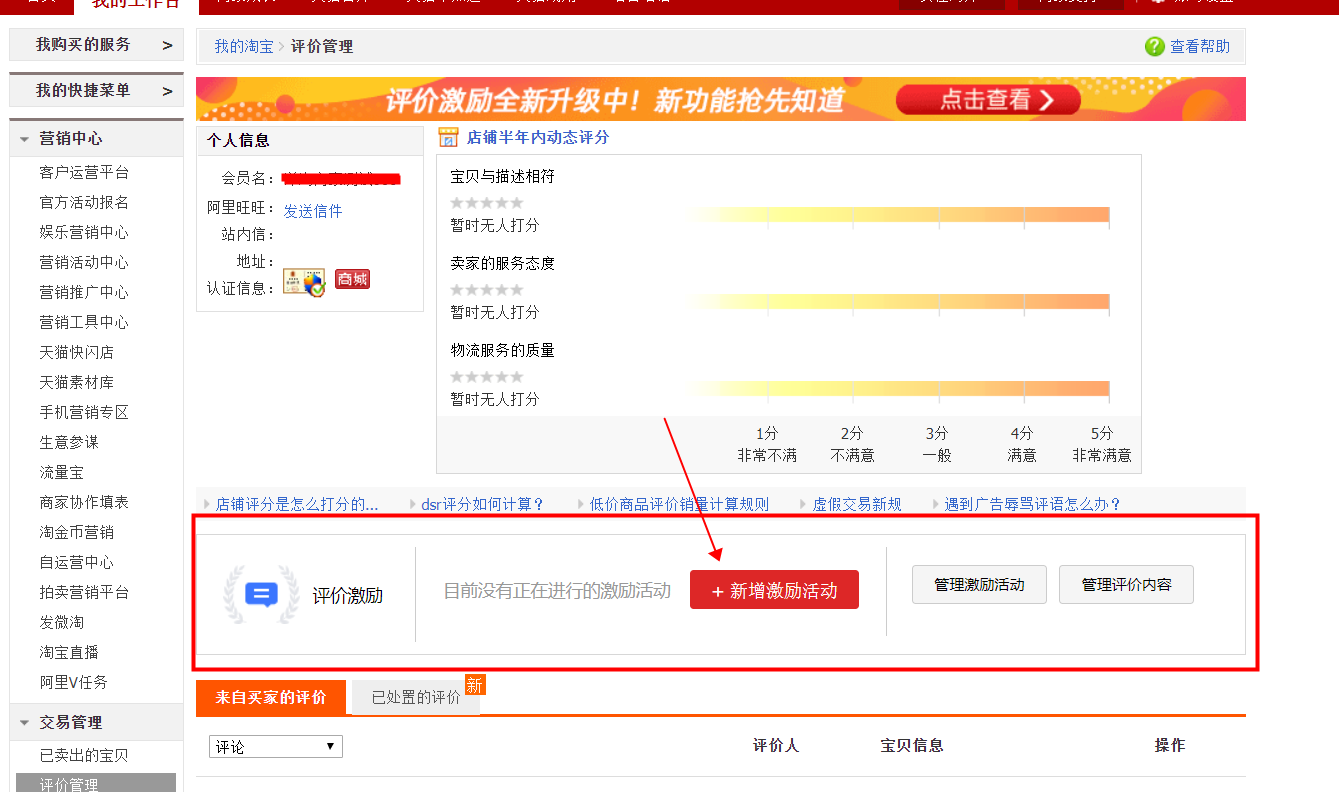This screenshot has width=1339, height=792.
Task: Open 淘金币营销 in sidebar
Action: click(77, 532)
